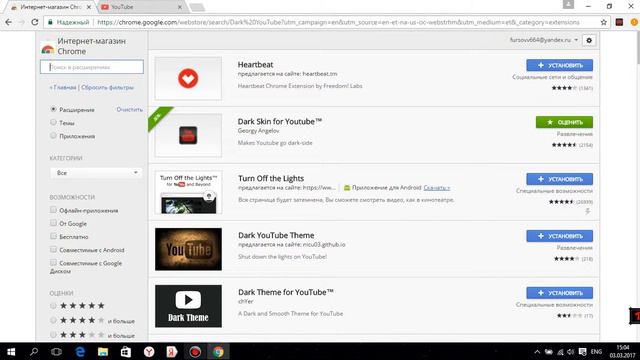Image resolution: width=640 pixels, height=360 pixels.
Task: Install the Heartbeat extension
Action: pyautogui.click(x=560, y=65)
